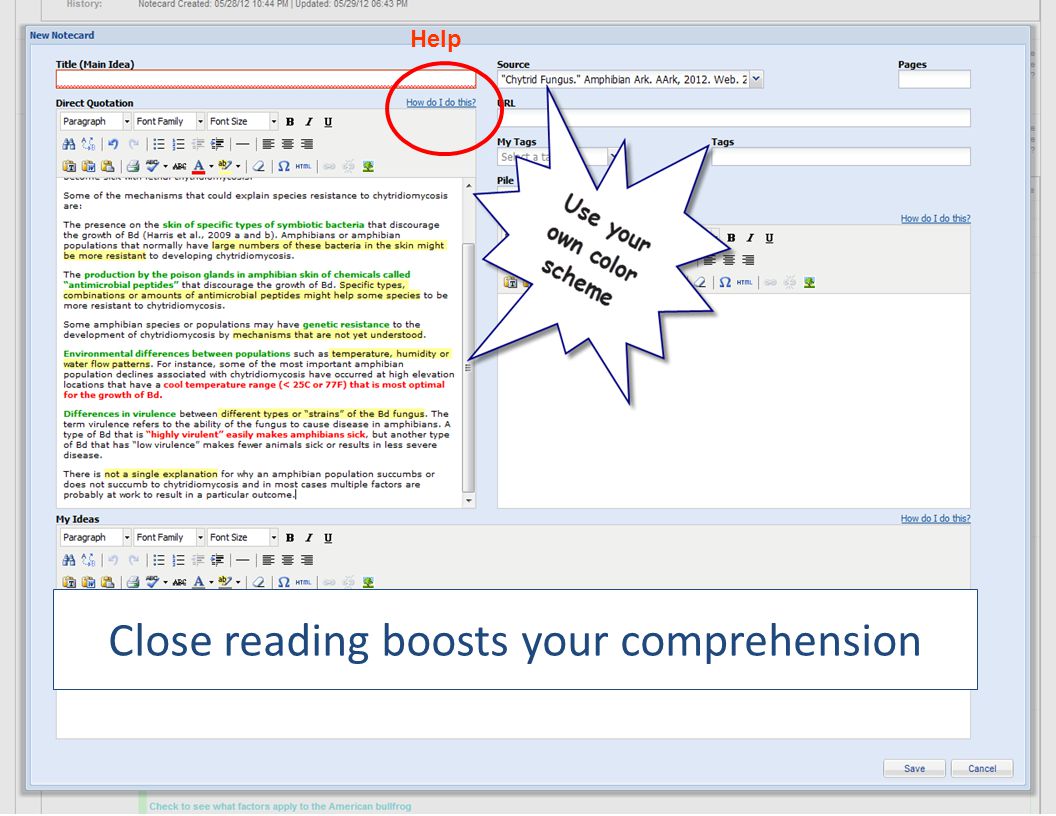The width and height of the screenshot is (1056, 816).
Task: Cancel the new notecard
Action: click(982, 768)
